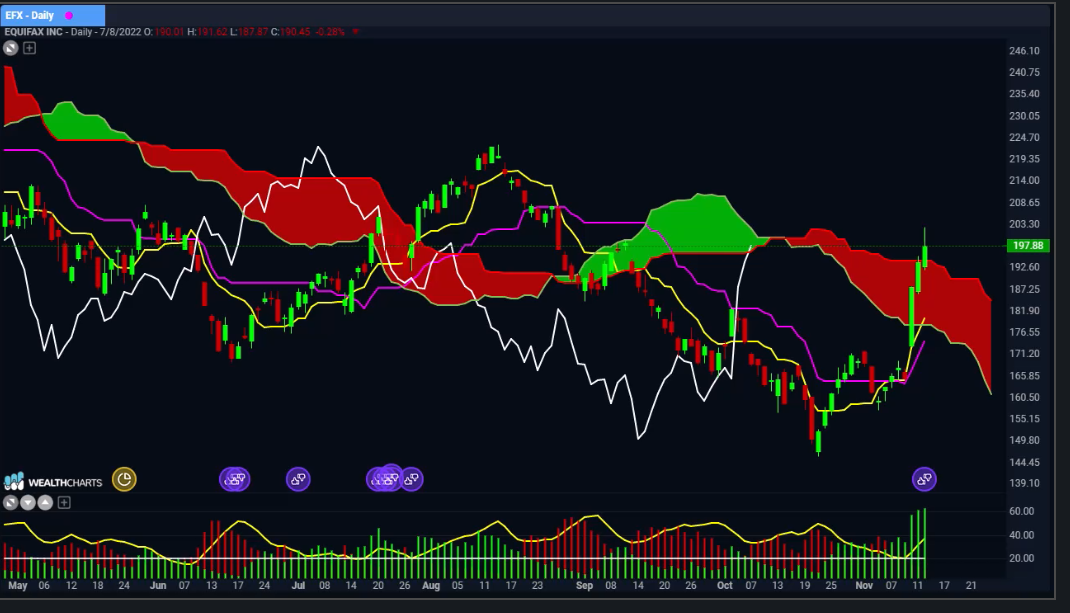The height and width of the screenshot is (613, 1070).
Task: Click the opening price value 190.01
Action: tap(169, 32)
